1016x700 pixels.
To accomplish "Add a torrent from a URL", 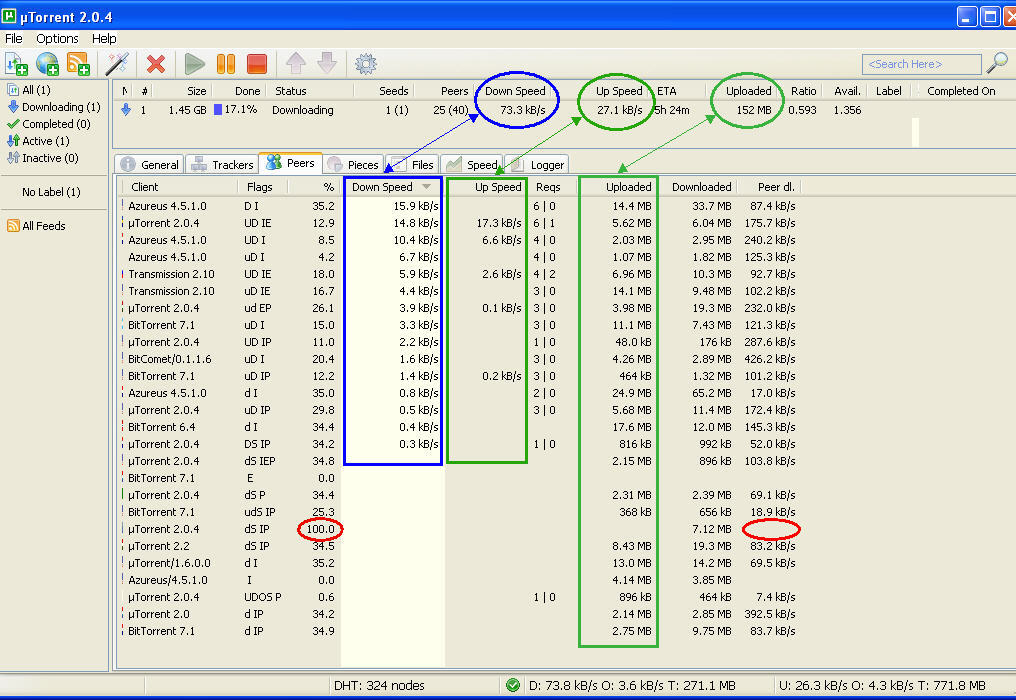I will pyautogui.click(x=46, y=63).
